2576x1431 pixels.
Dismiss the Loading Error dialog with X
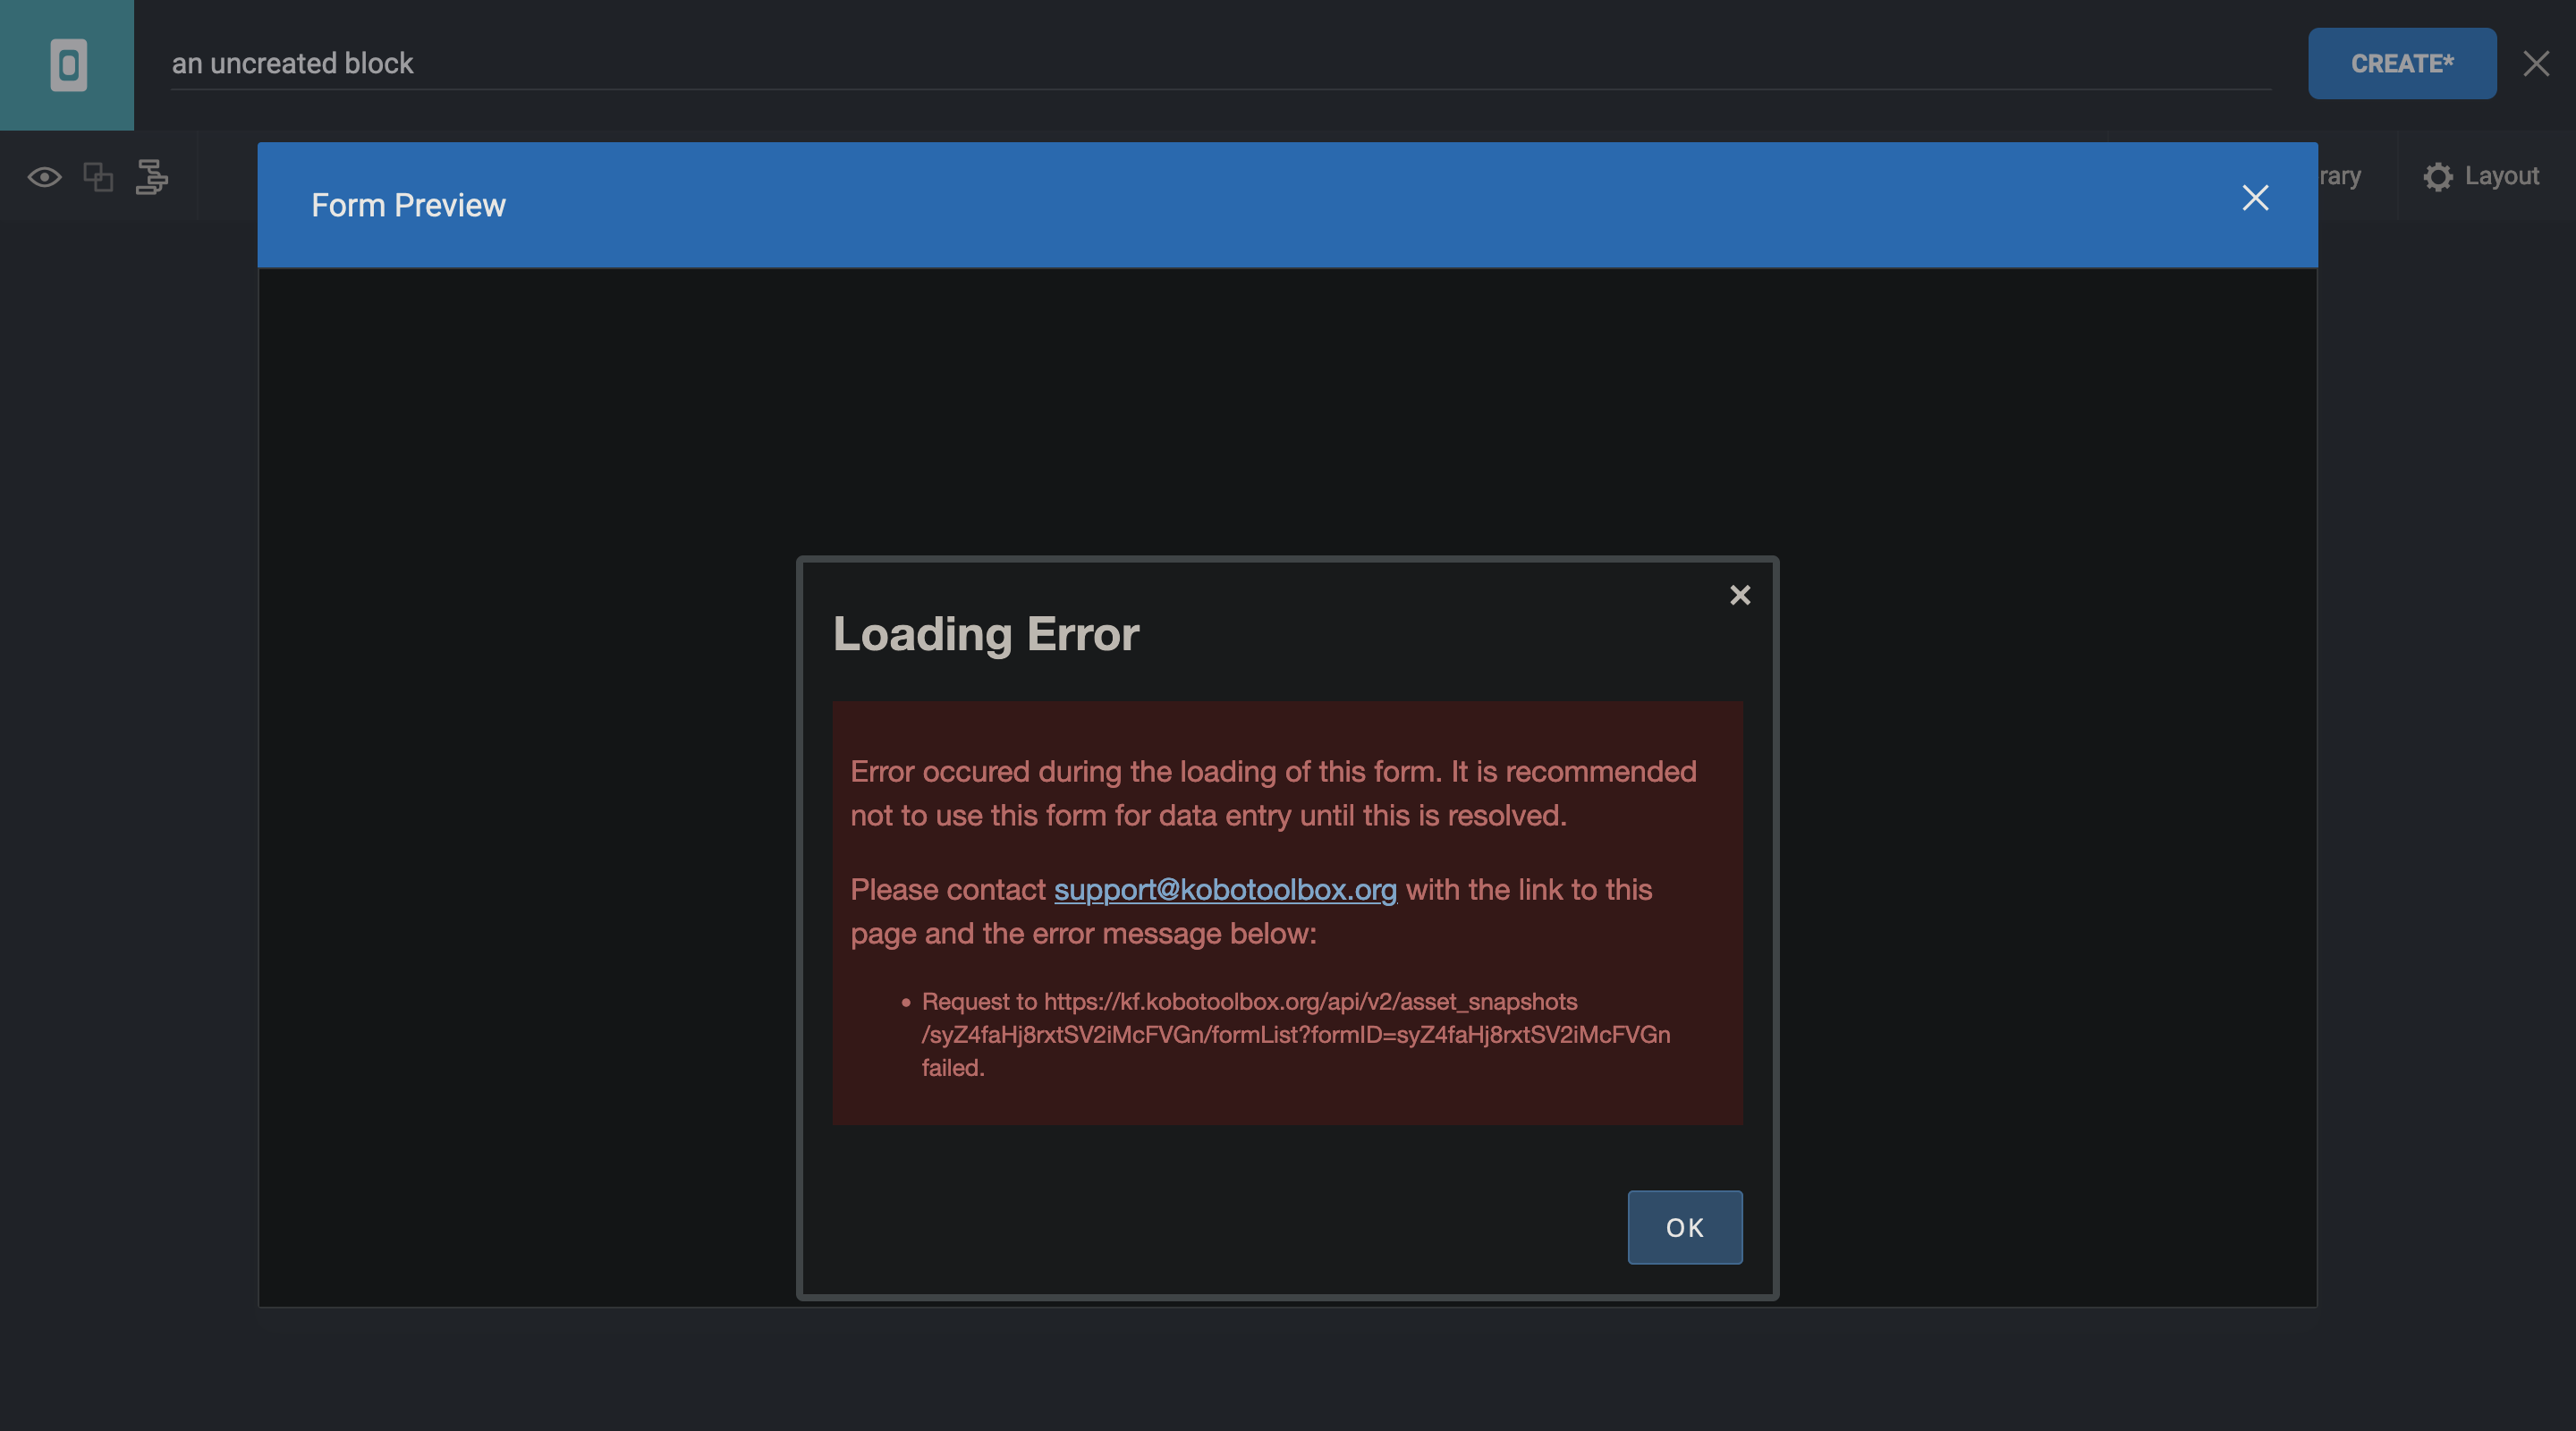tap(1739, 595)
